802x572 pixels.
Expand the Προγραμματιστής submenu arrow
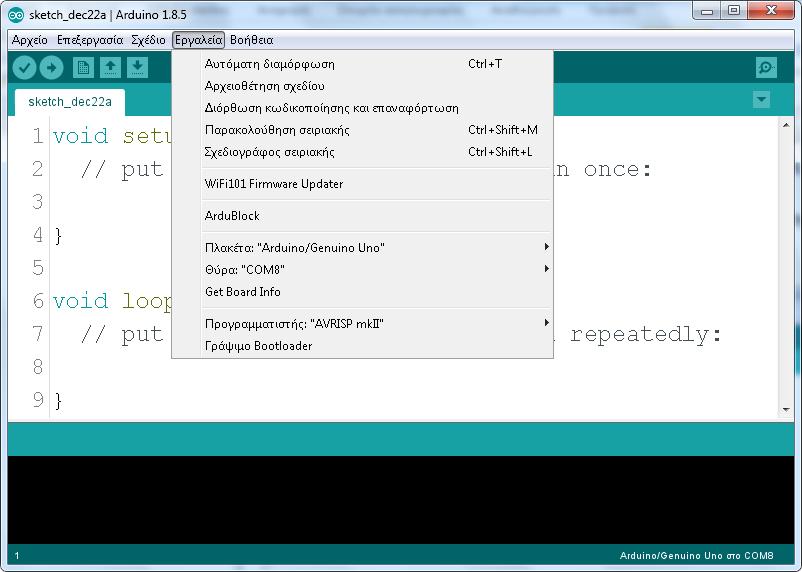pos(546,323)
